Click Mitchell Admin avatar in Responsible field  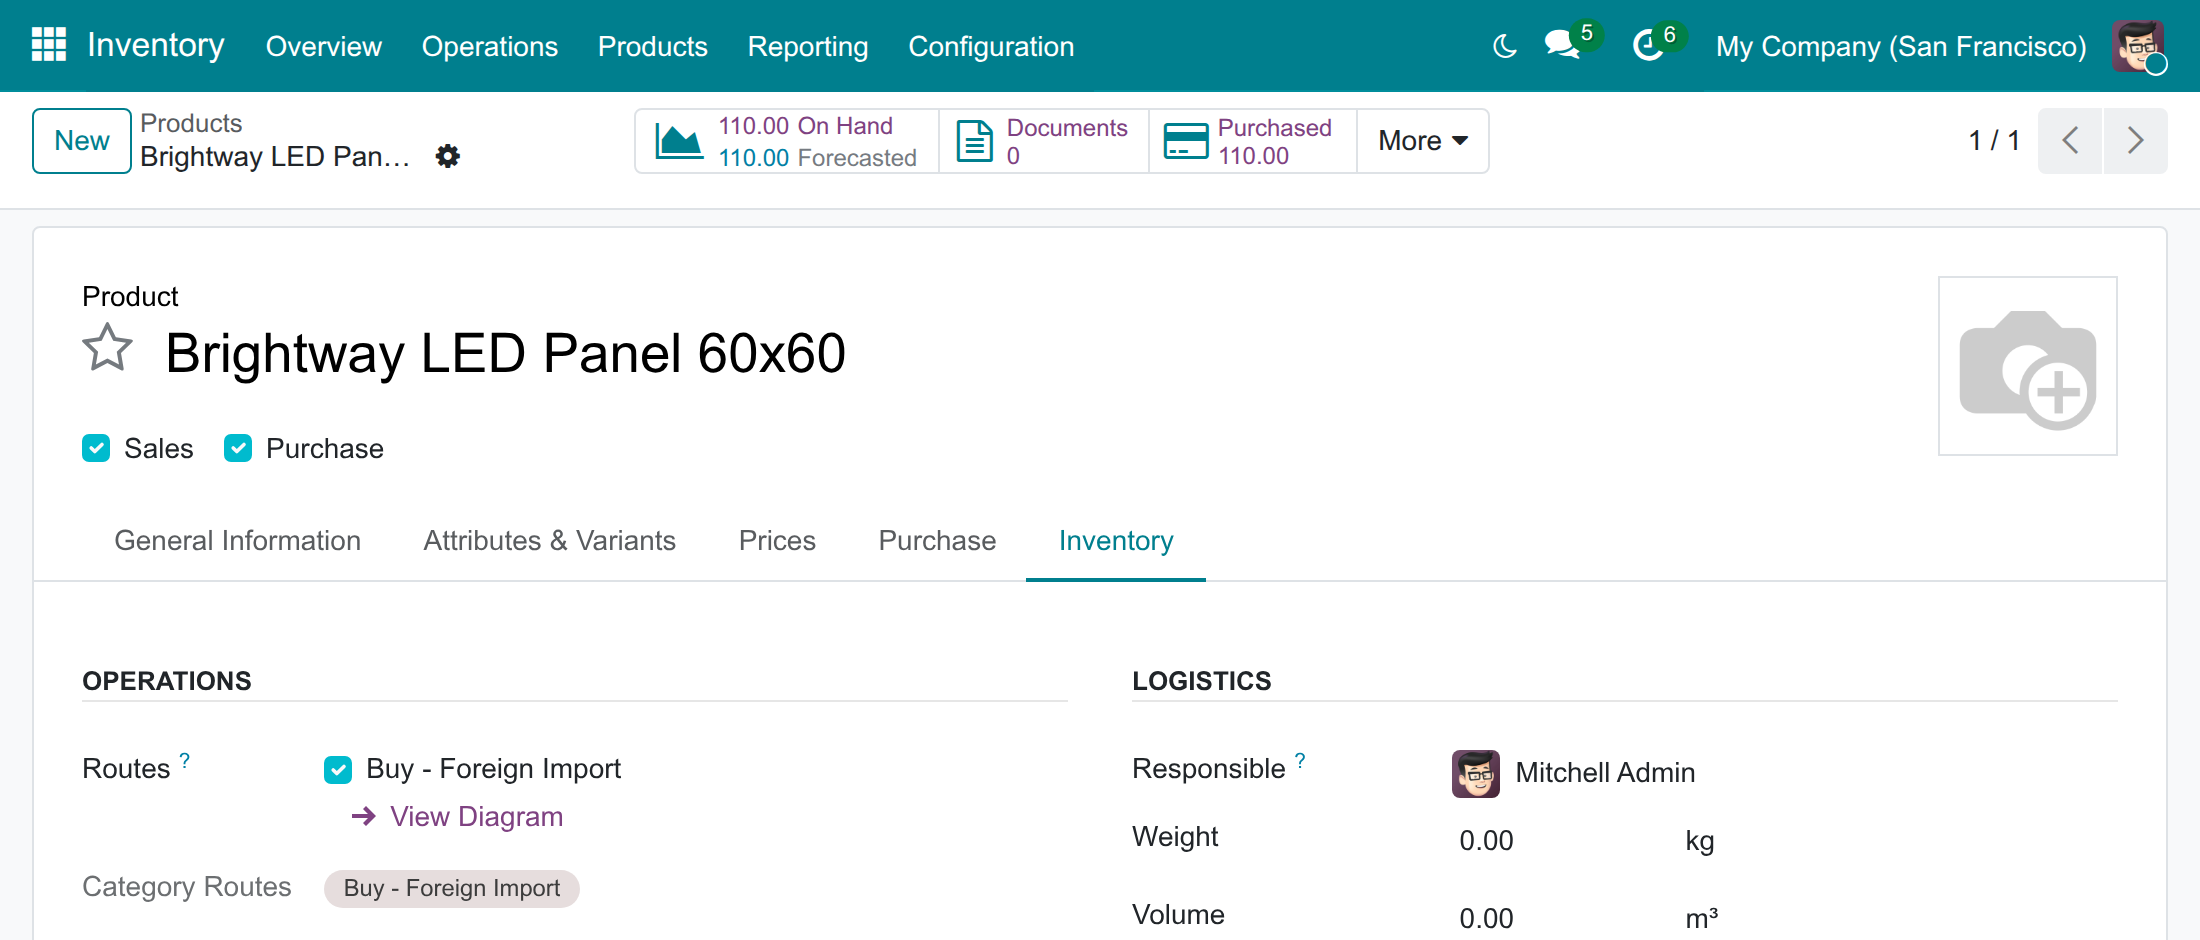point(1476,773)
